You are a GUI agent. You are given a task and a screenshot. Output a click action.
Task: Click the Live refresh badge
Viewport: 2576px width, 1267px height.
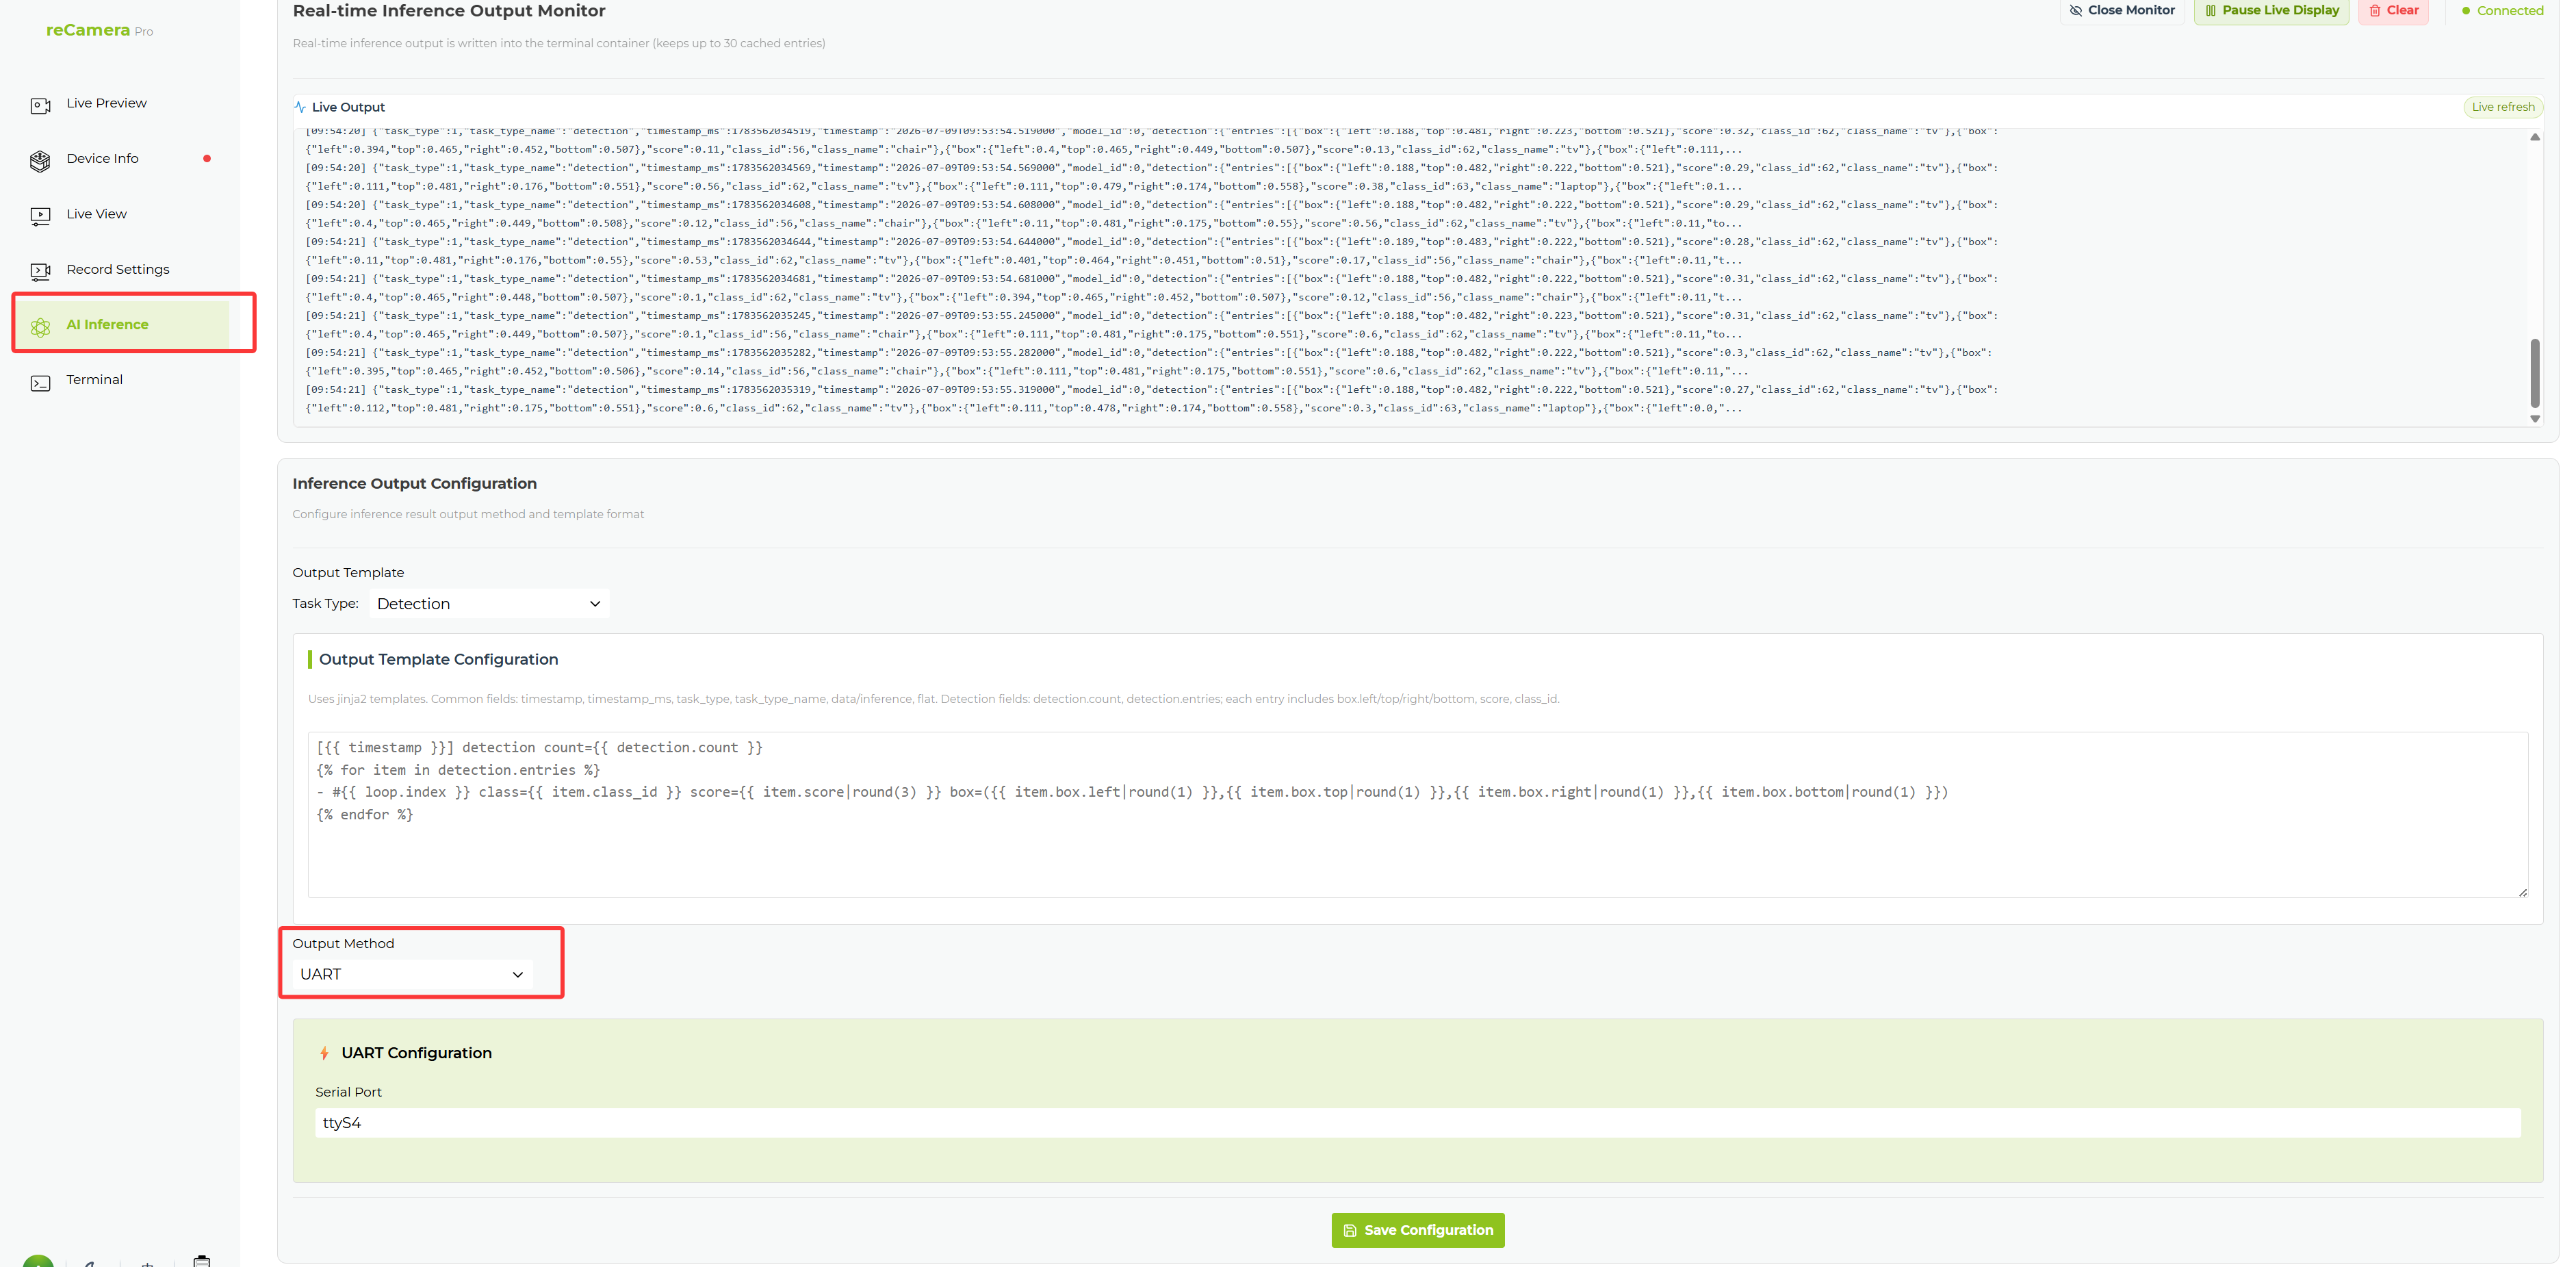click(2503, 107)
